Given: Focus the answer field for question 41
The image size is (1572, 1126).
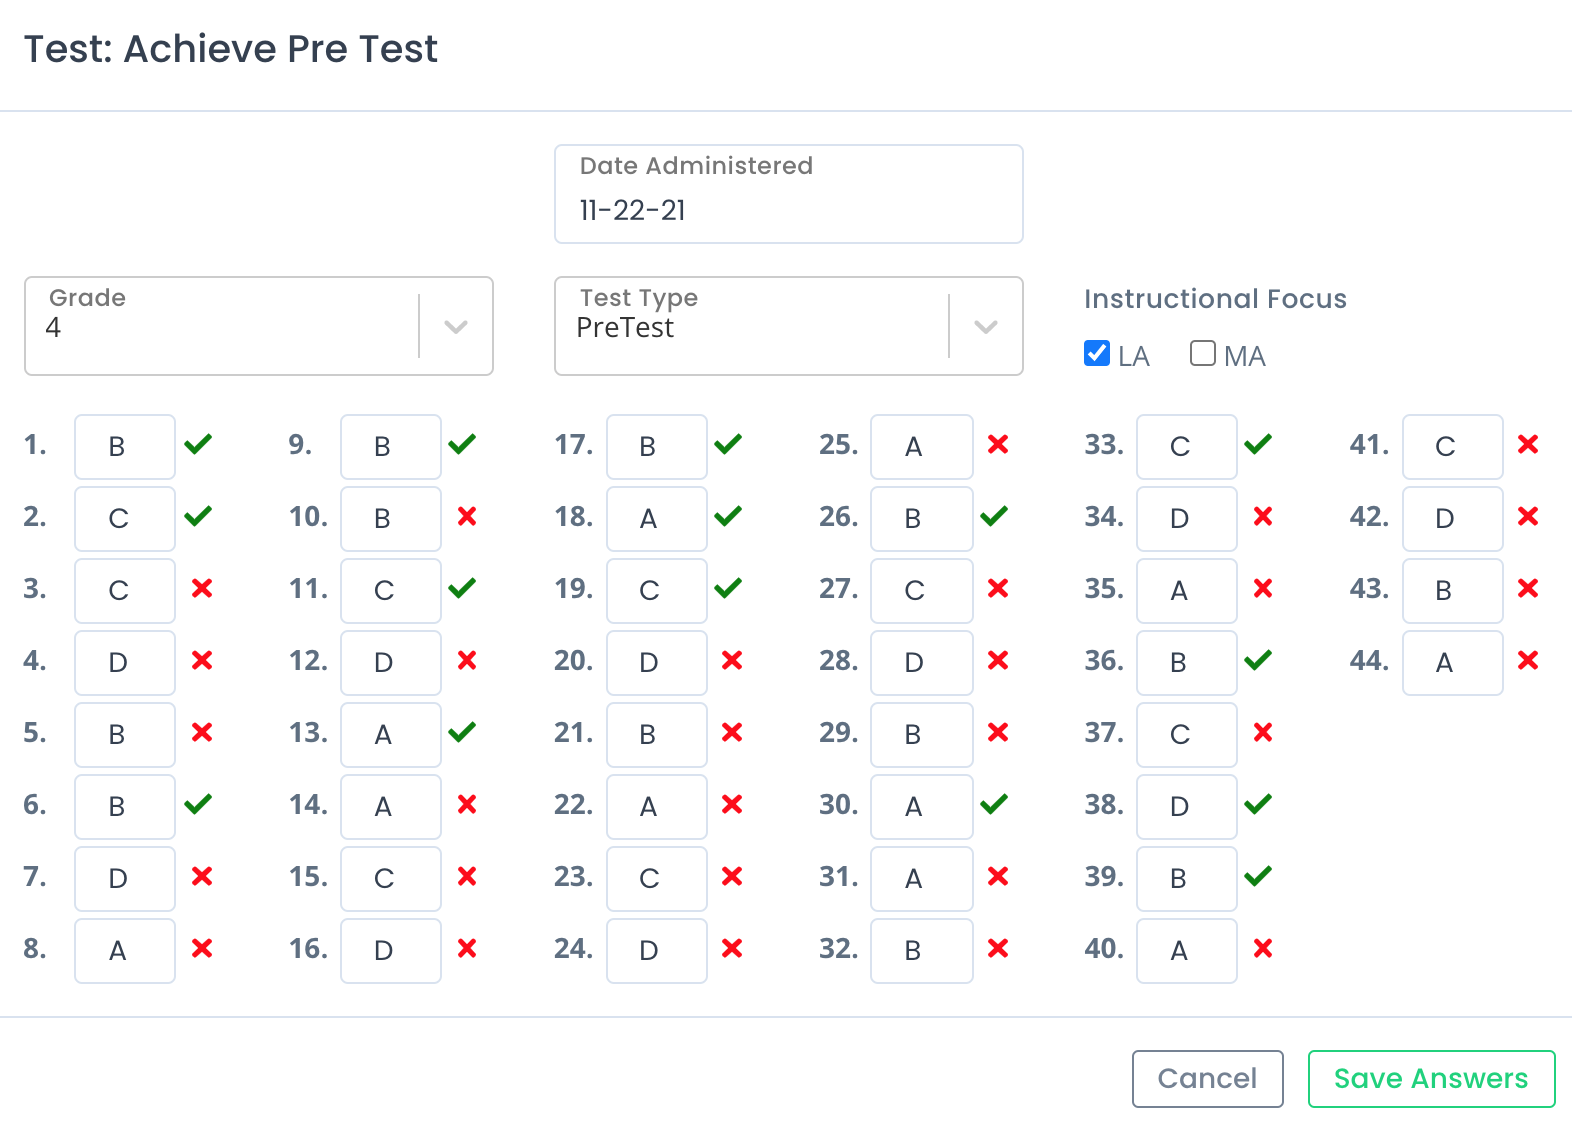Looking at the screenshot, I should tap(1453, 447).
